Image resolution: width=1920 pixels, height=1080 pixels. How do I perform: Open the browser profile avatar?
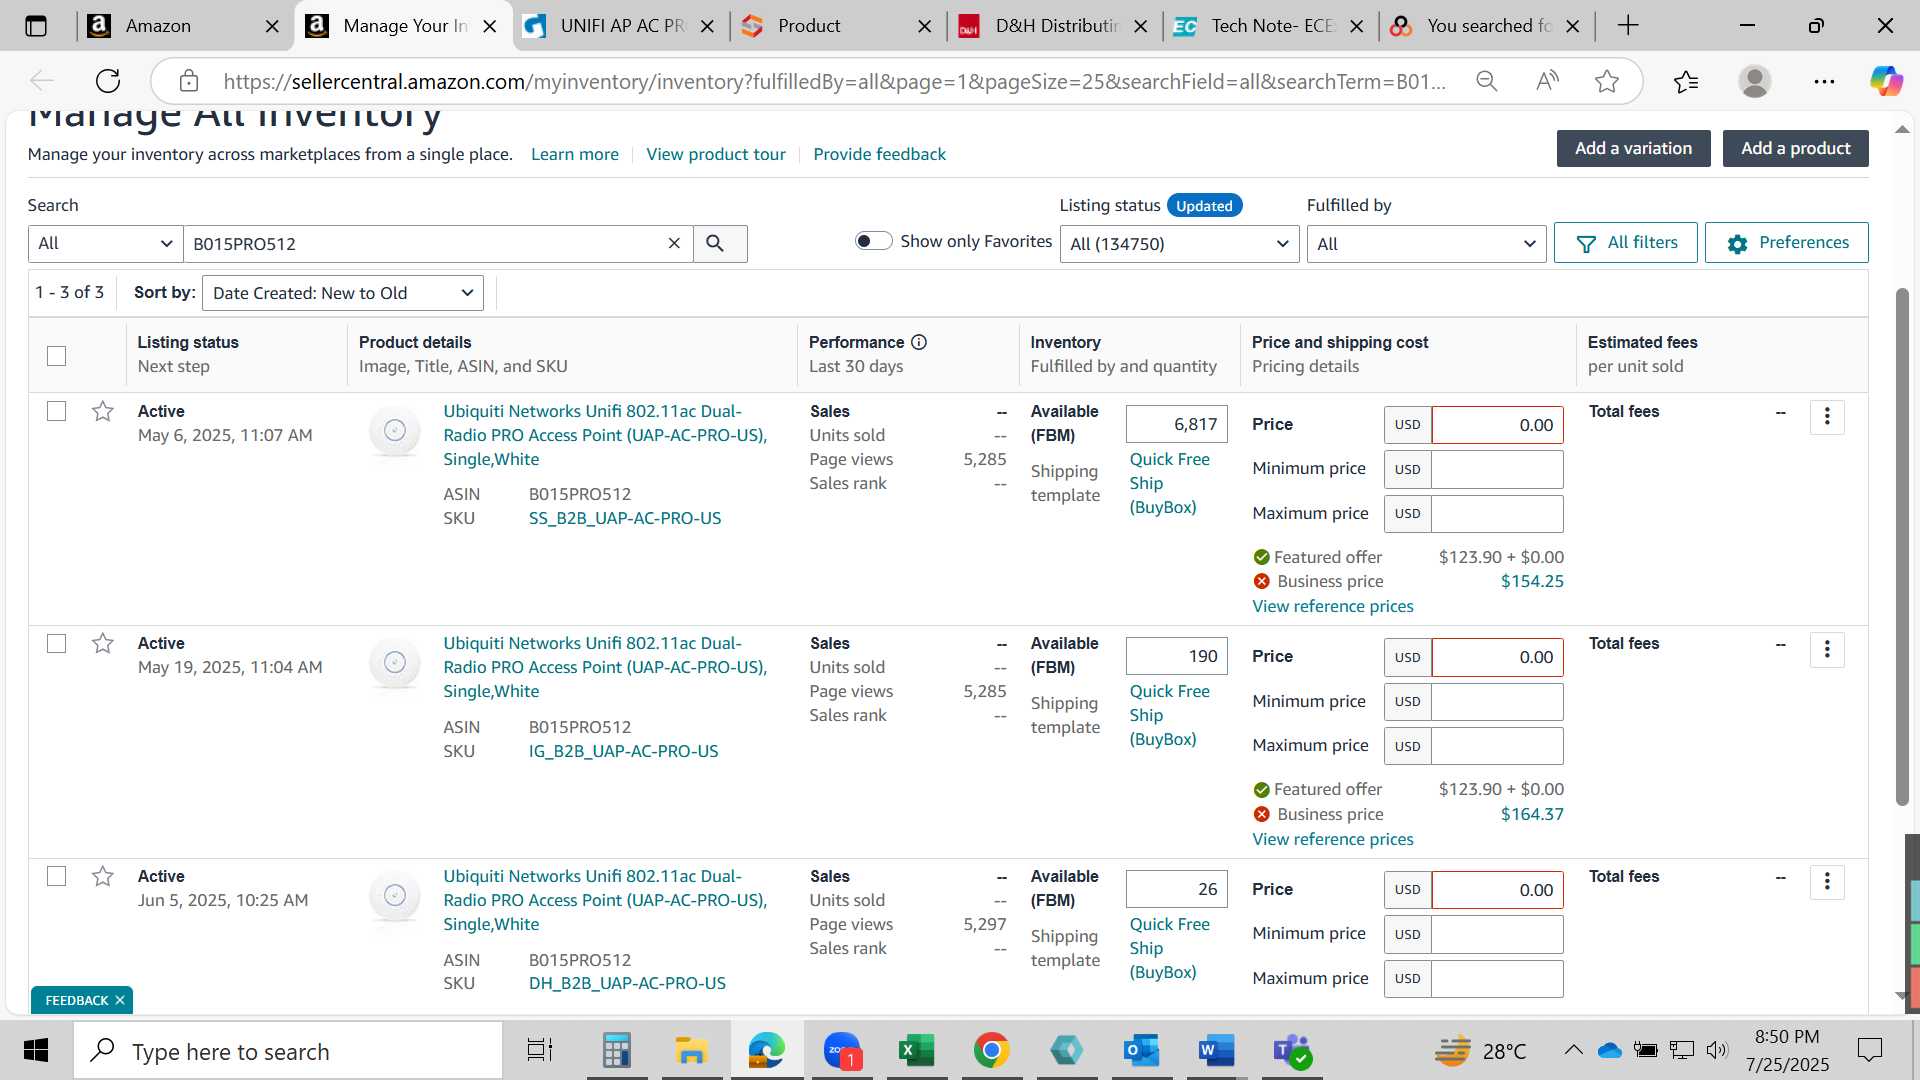pos(1755,81)
